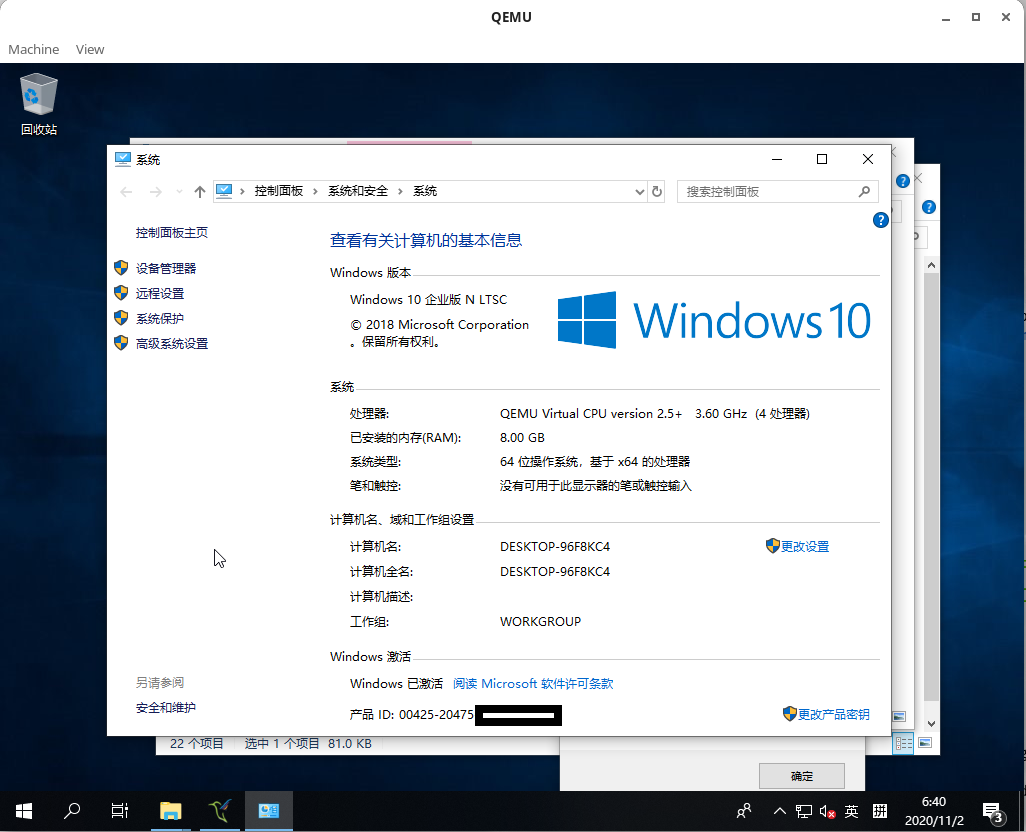
Task: Click the 确定 button in background dialog
Action: point(802,776)
